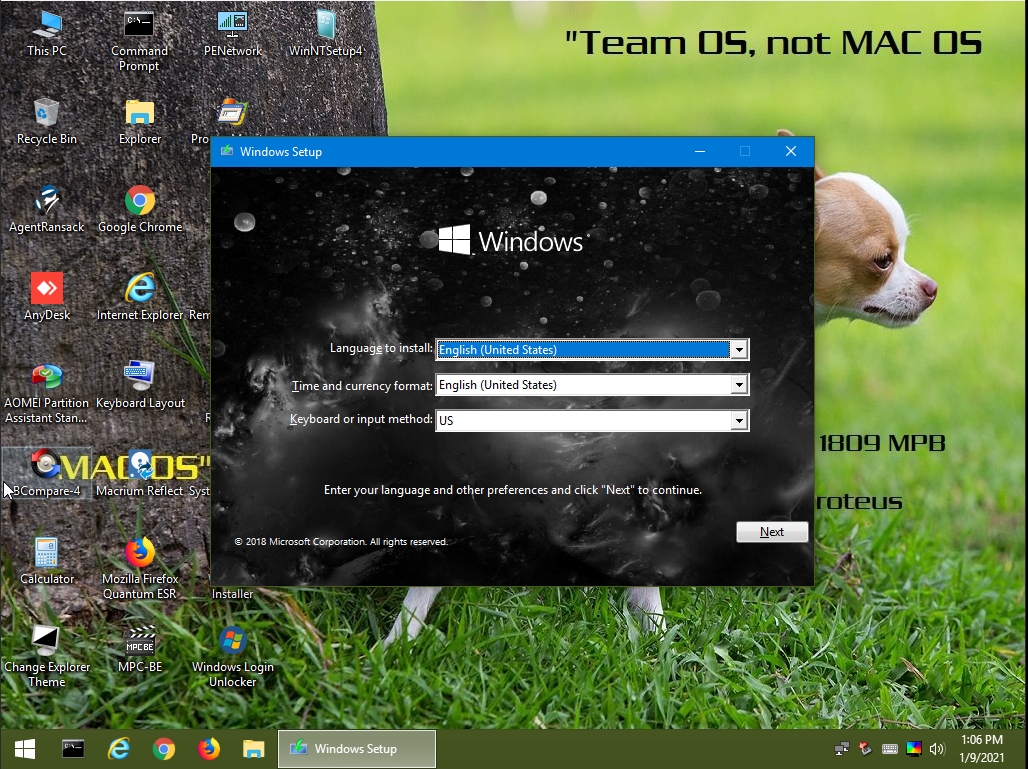Select the WinNTSetup4 desktop icon
Screen dimensions: 1028x769
click(325, 33)
